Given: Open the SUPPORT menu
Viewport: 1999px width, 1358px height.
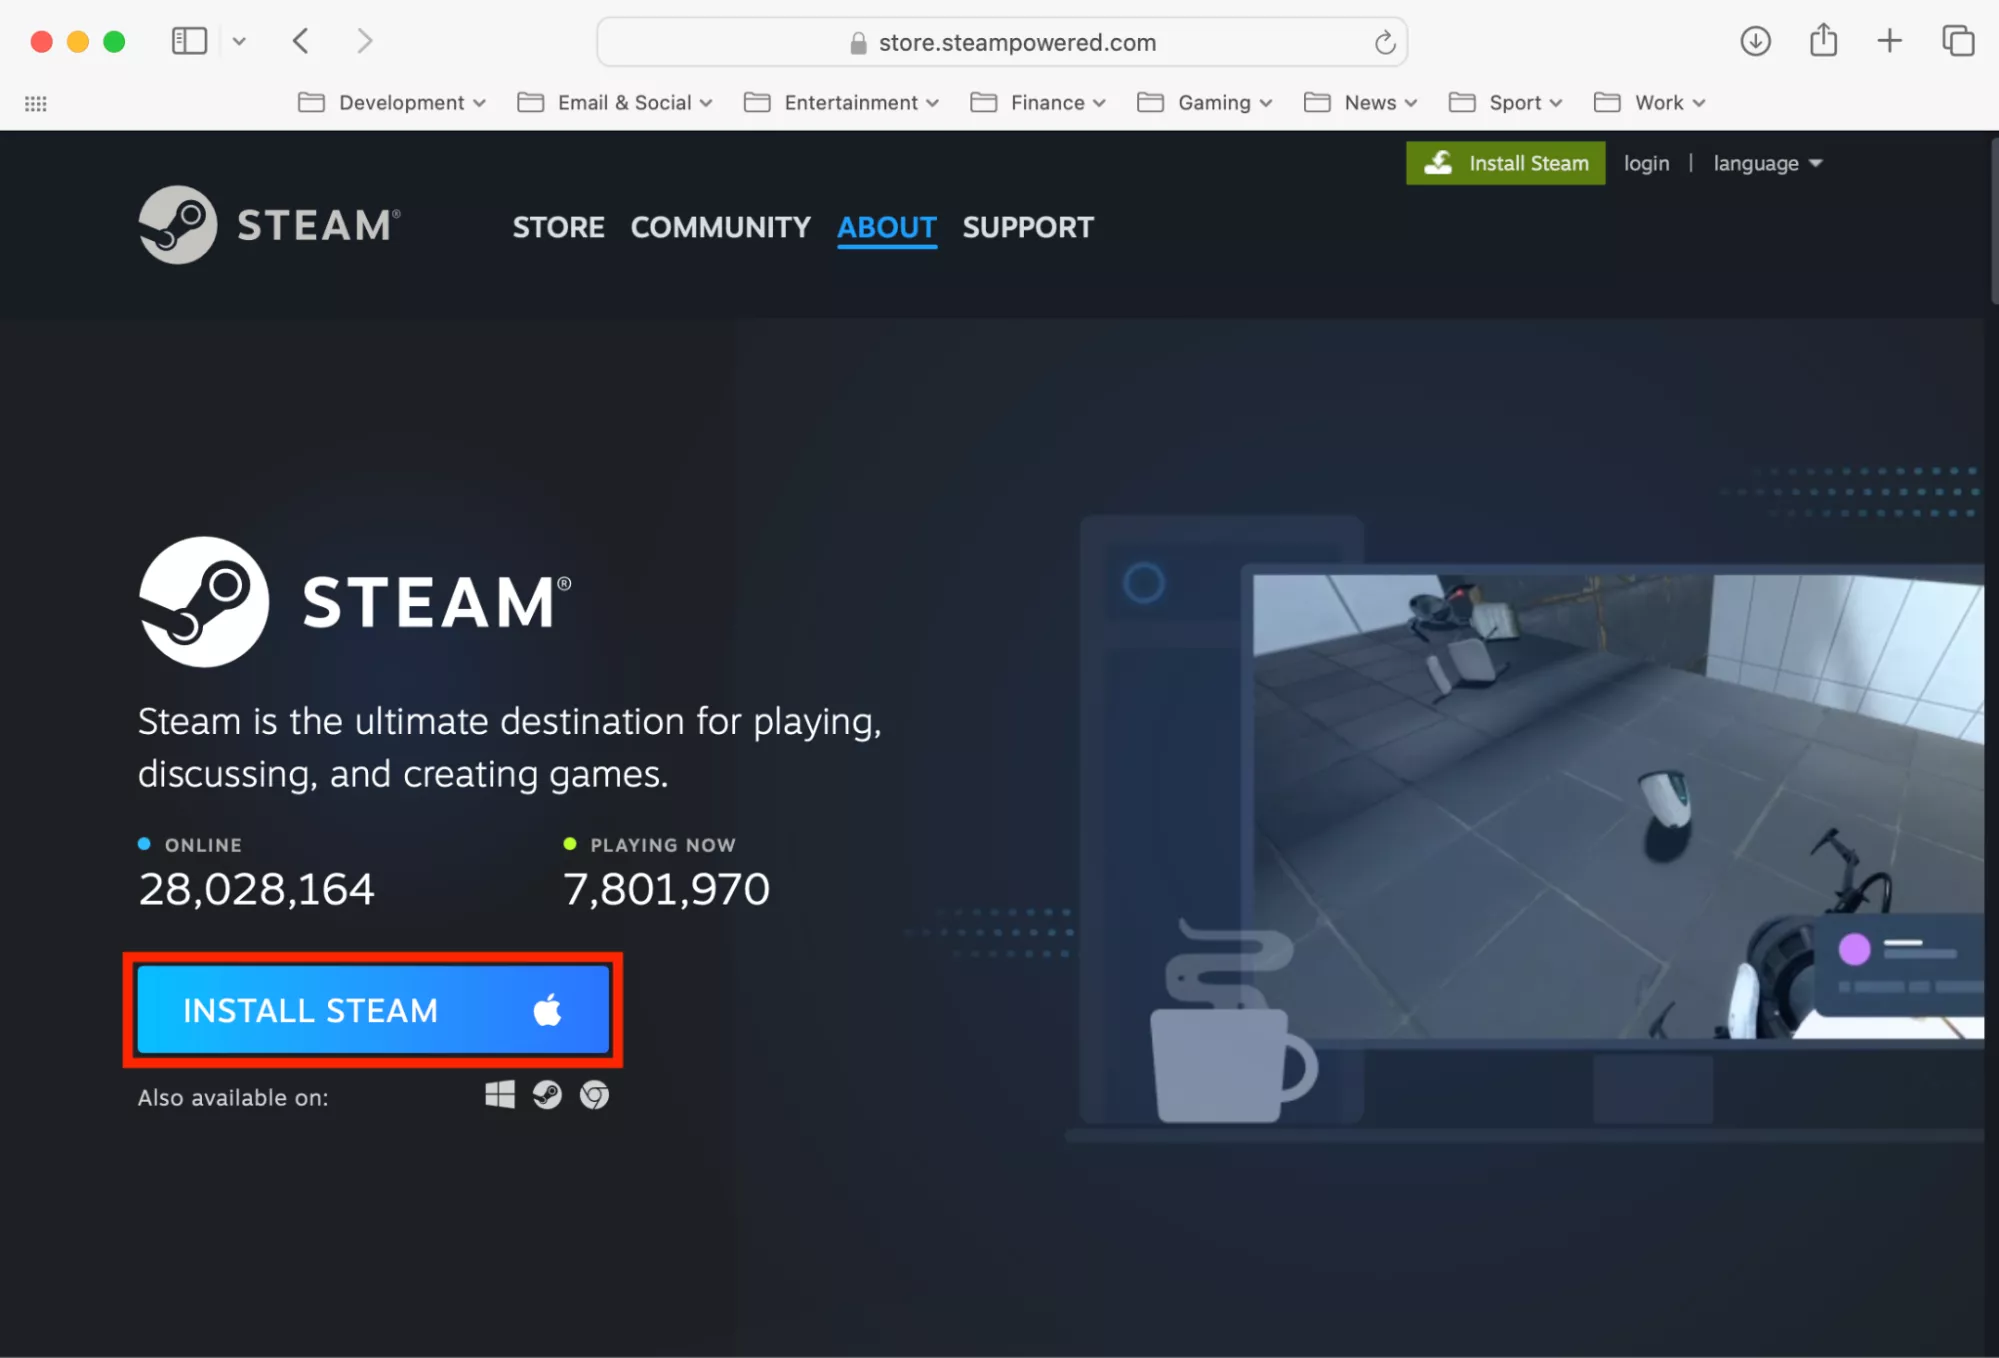Looking at the screenshot, I should click(1028, 227).
